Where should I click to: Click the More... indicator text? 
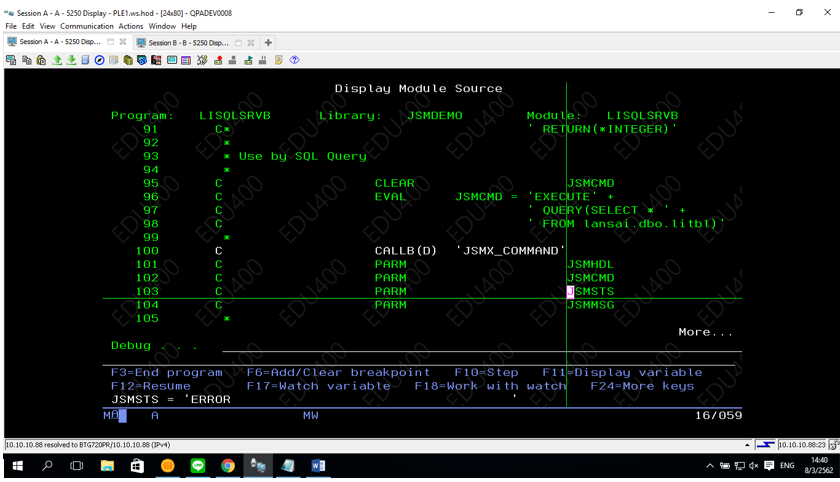point(705,332)
